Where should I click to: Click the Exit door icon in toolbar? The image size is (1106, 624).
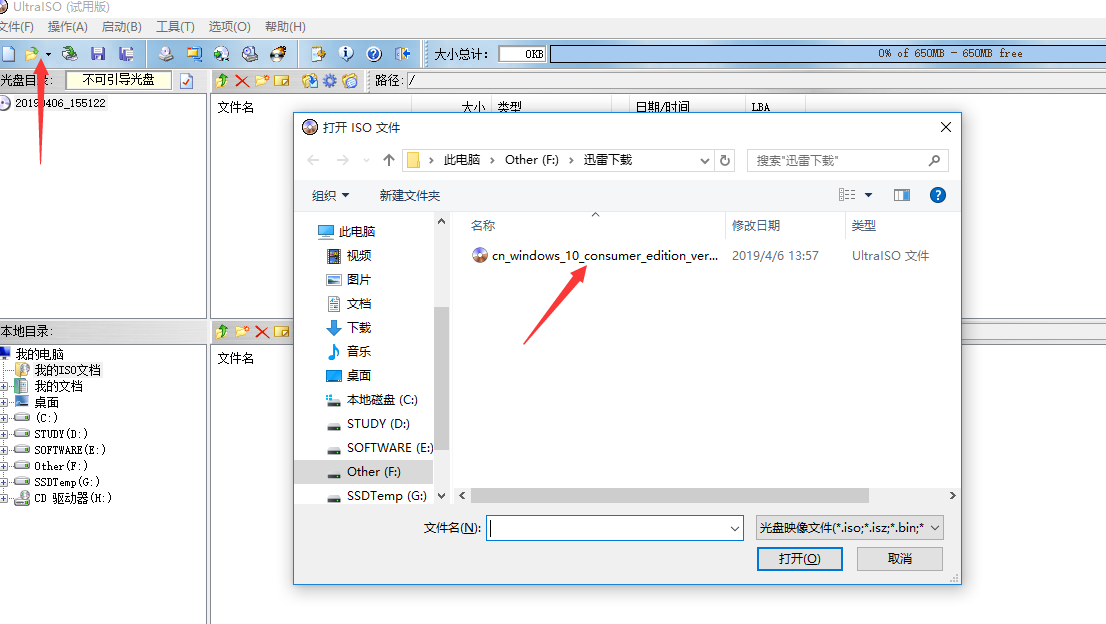pyautogui.click(x=403, y=54)
